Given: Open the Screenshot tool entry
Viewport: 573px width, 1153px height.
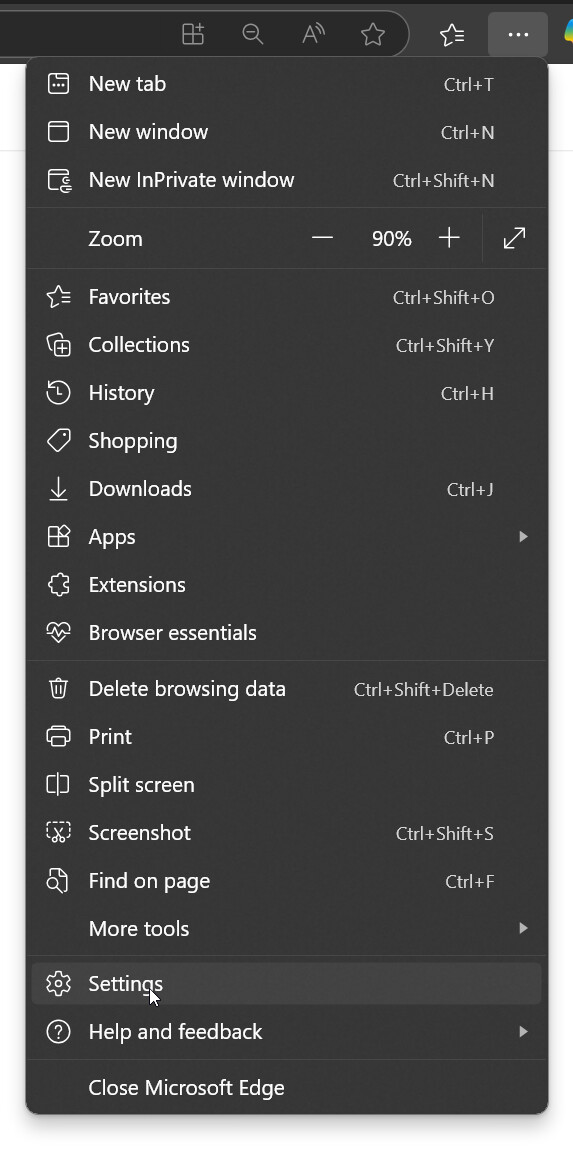Looking at the screenshot, I should click(x=287, y=833).
